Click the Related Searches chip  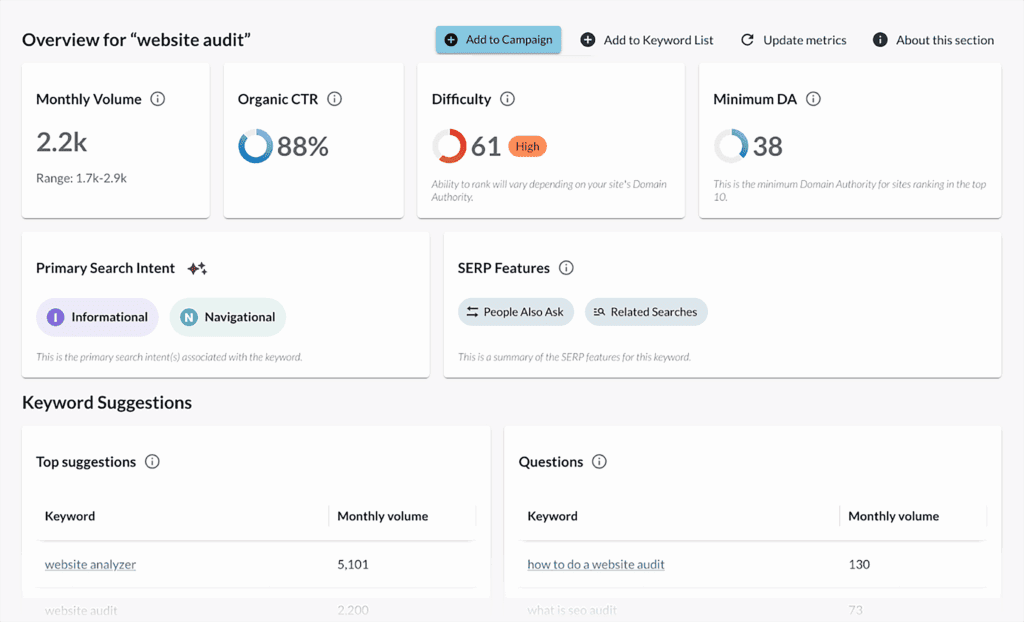(x=645, y=312)
